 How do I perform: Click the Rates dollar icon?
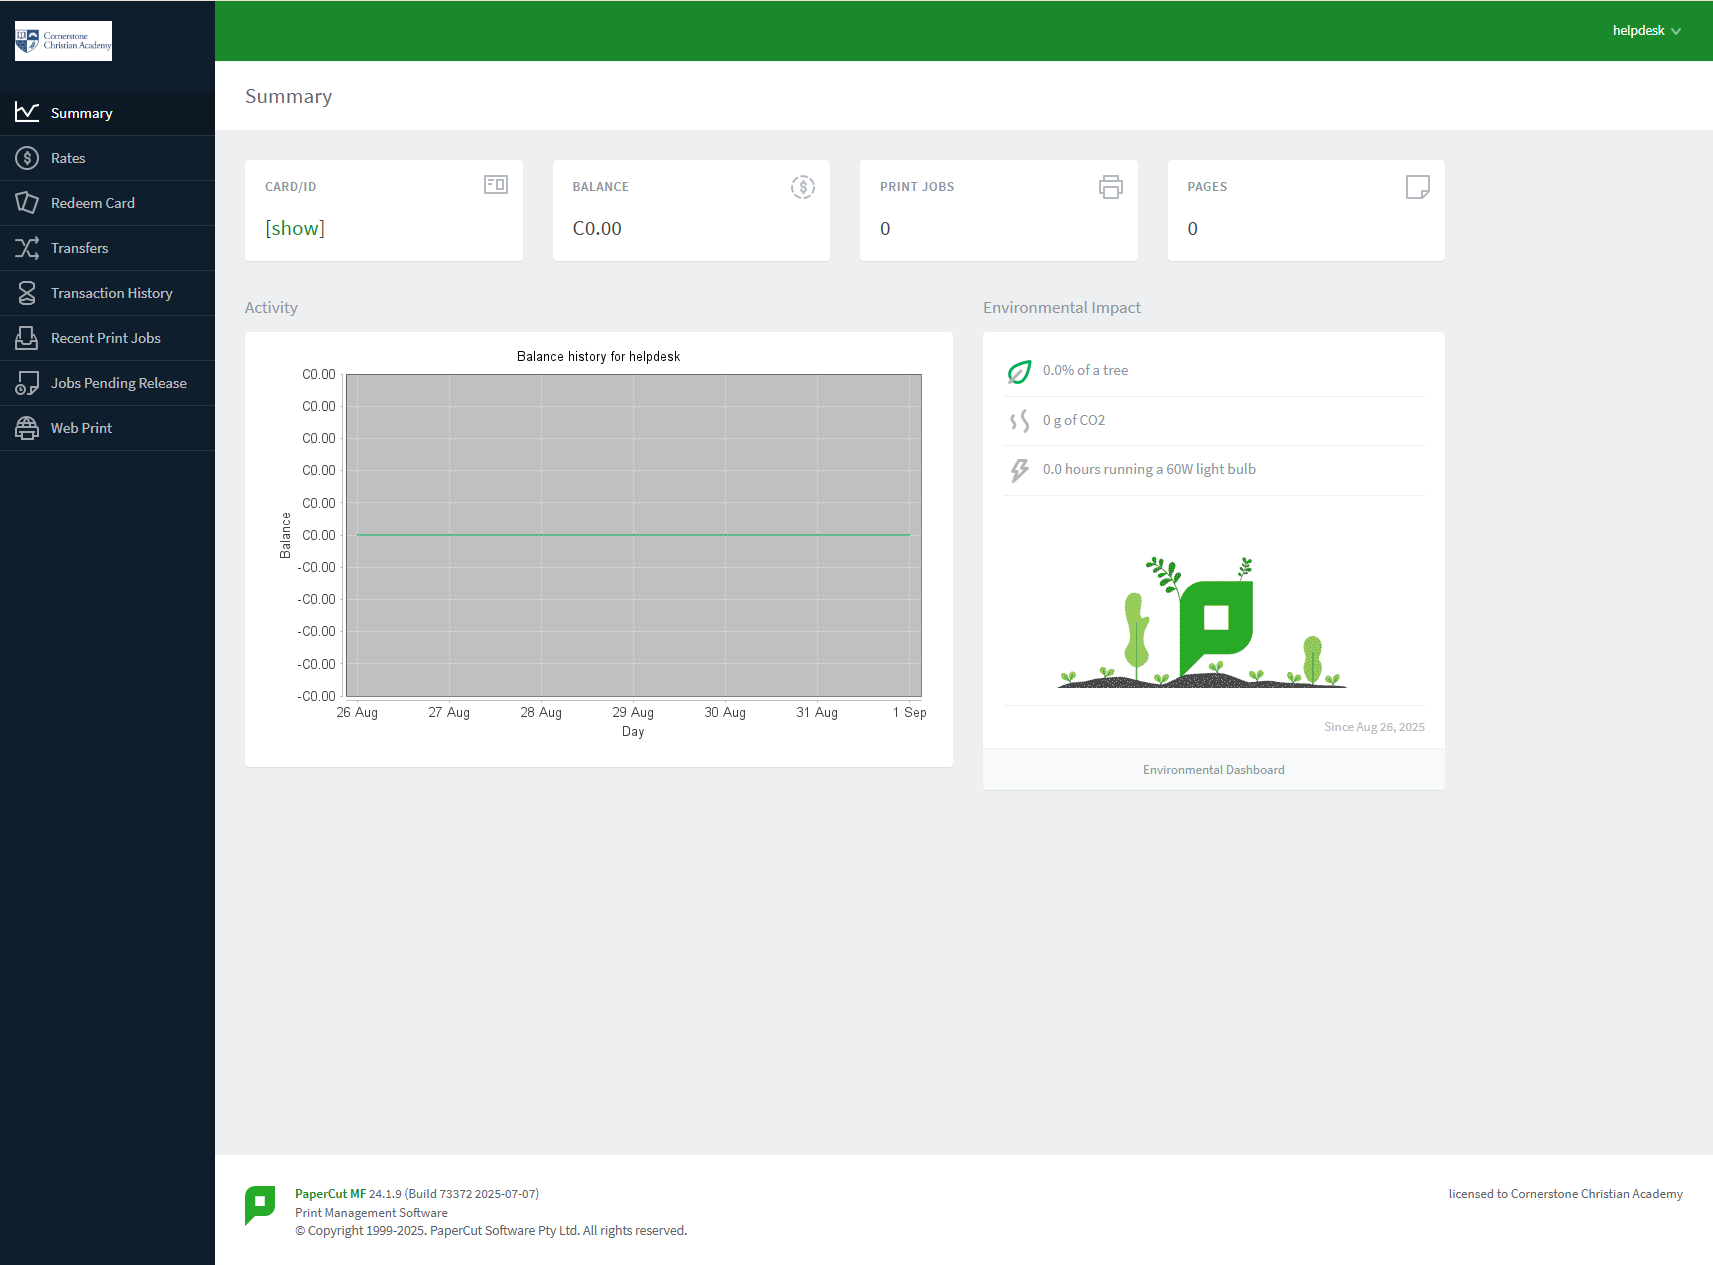(x=27, y=158)
